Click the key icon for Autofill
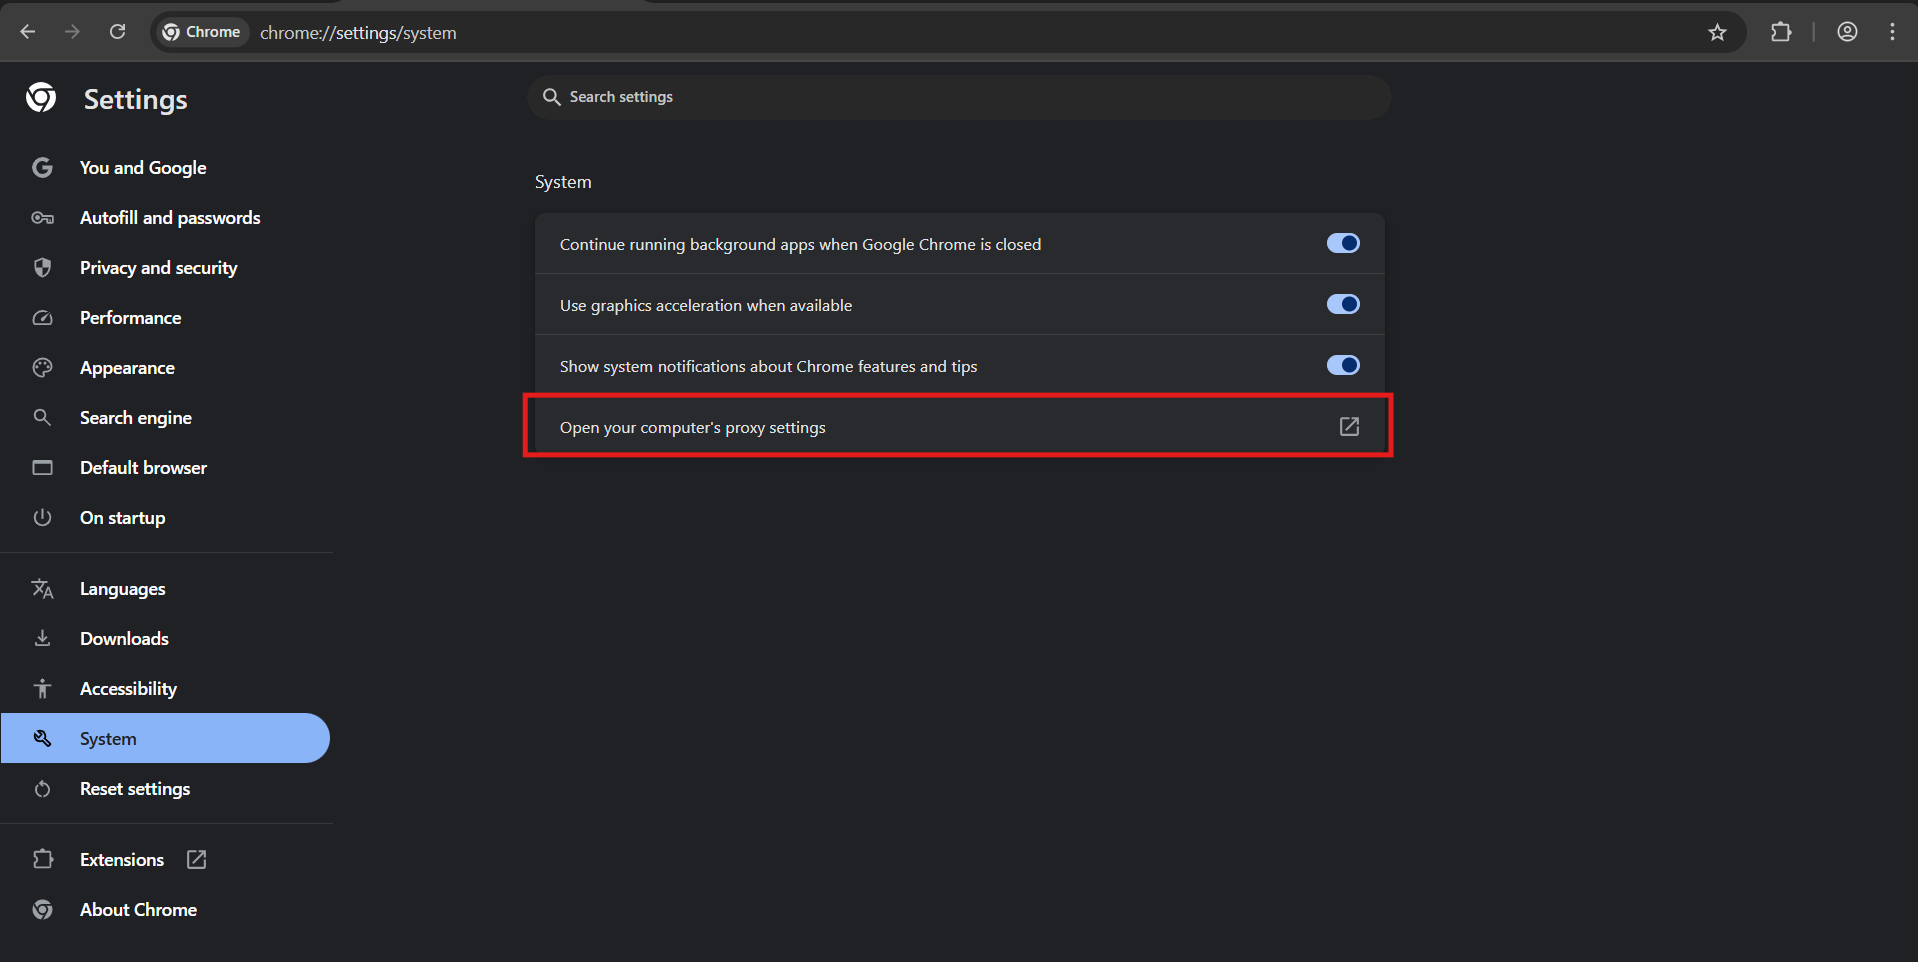Image resolution: width=1918 pixels, height=962 pixels. [x=42, y=218]
